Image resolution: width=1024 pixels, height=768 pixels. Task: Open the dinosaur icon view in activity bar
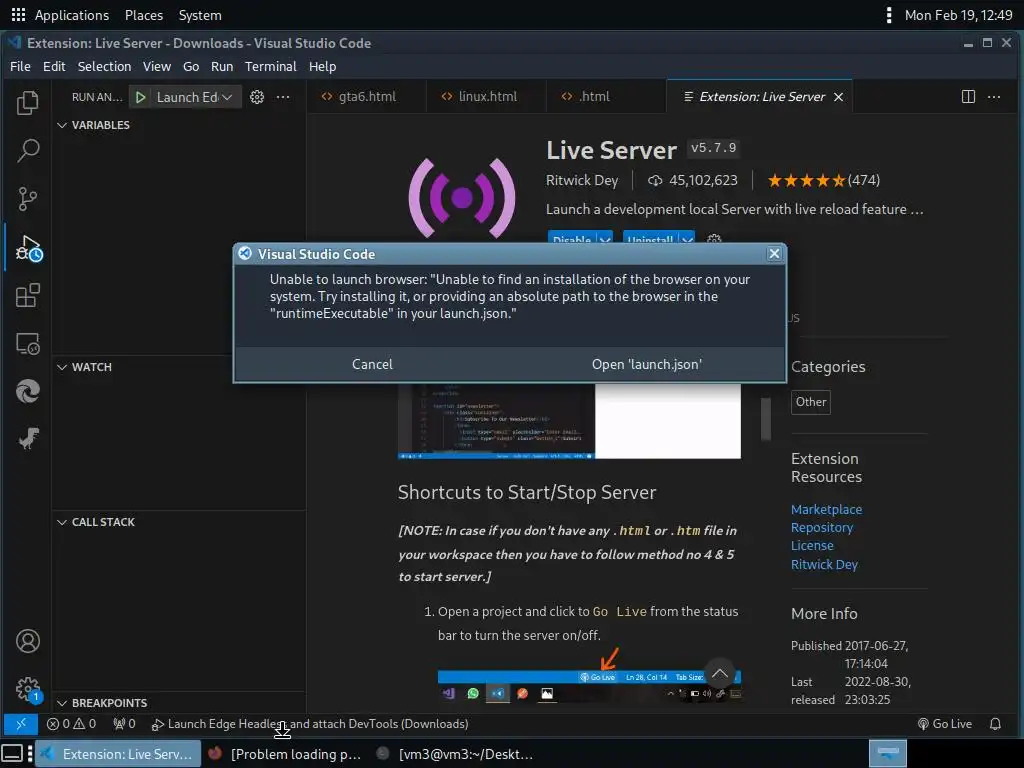coord(27,439)
